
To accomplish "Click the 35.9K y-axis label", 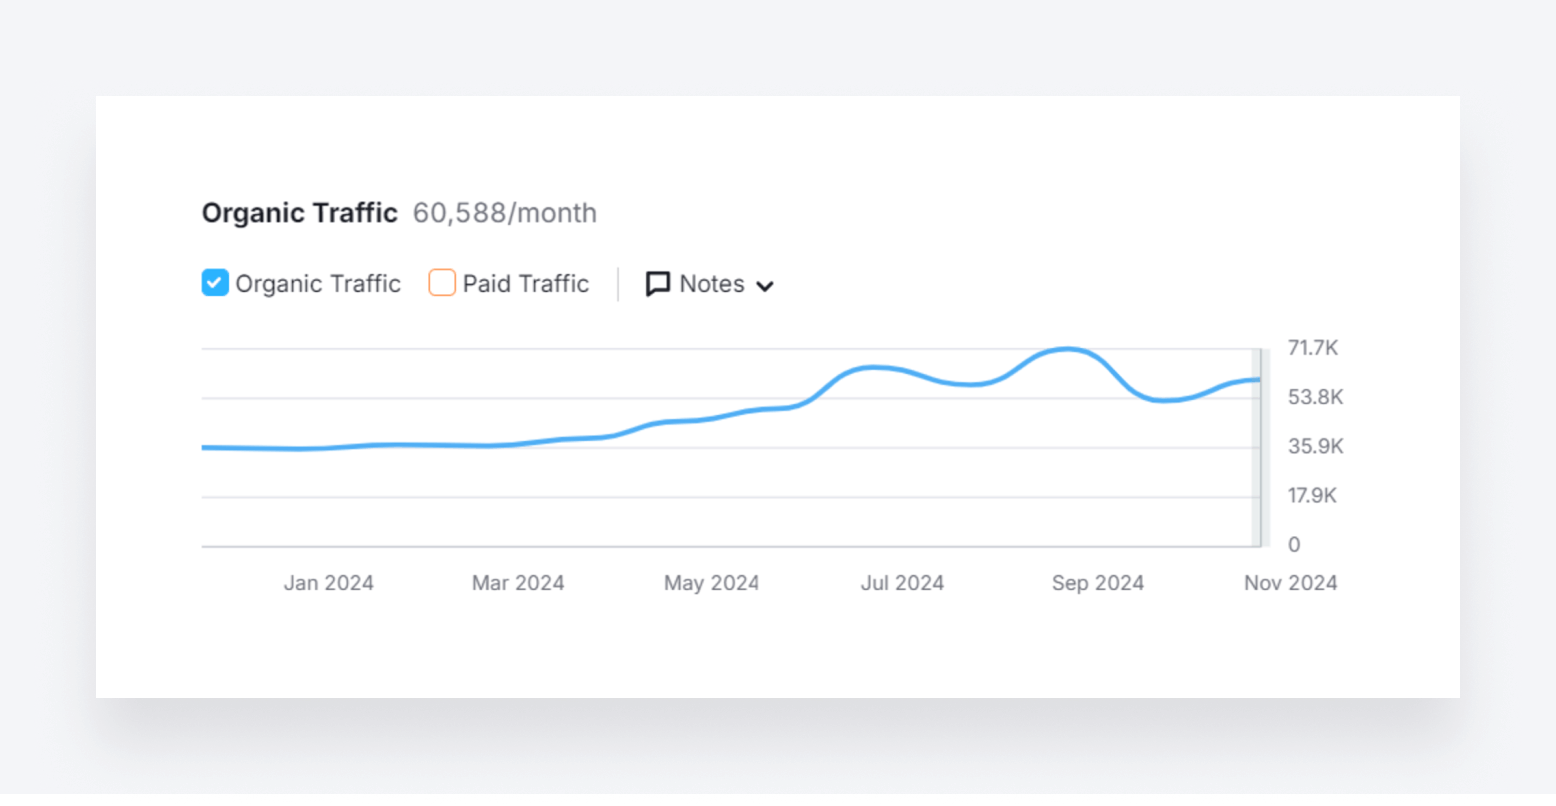I will click(1315, 446).
